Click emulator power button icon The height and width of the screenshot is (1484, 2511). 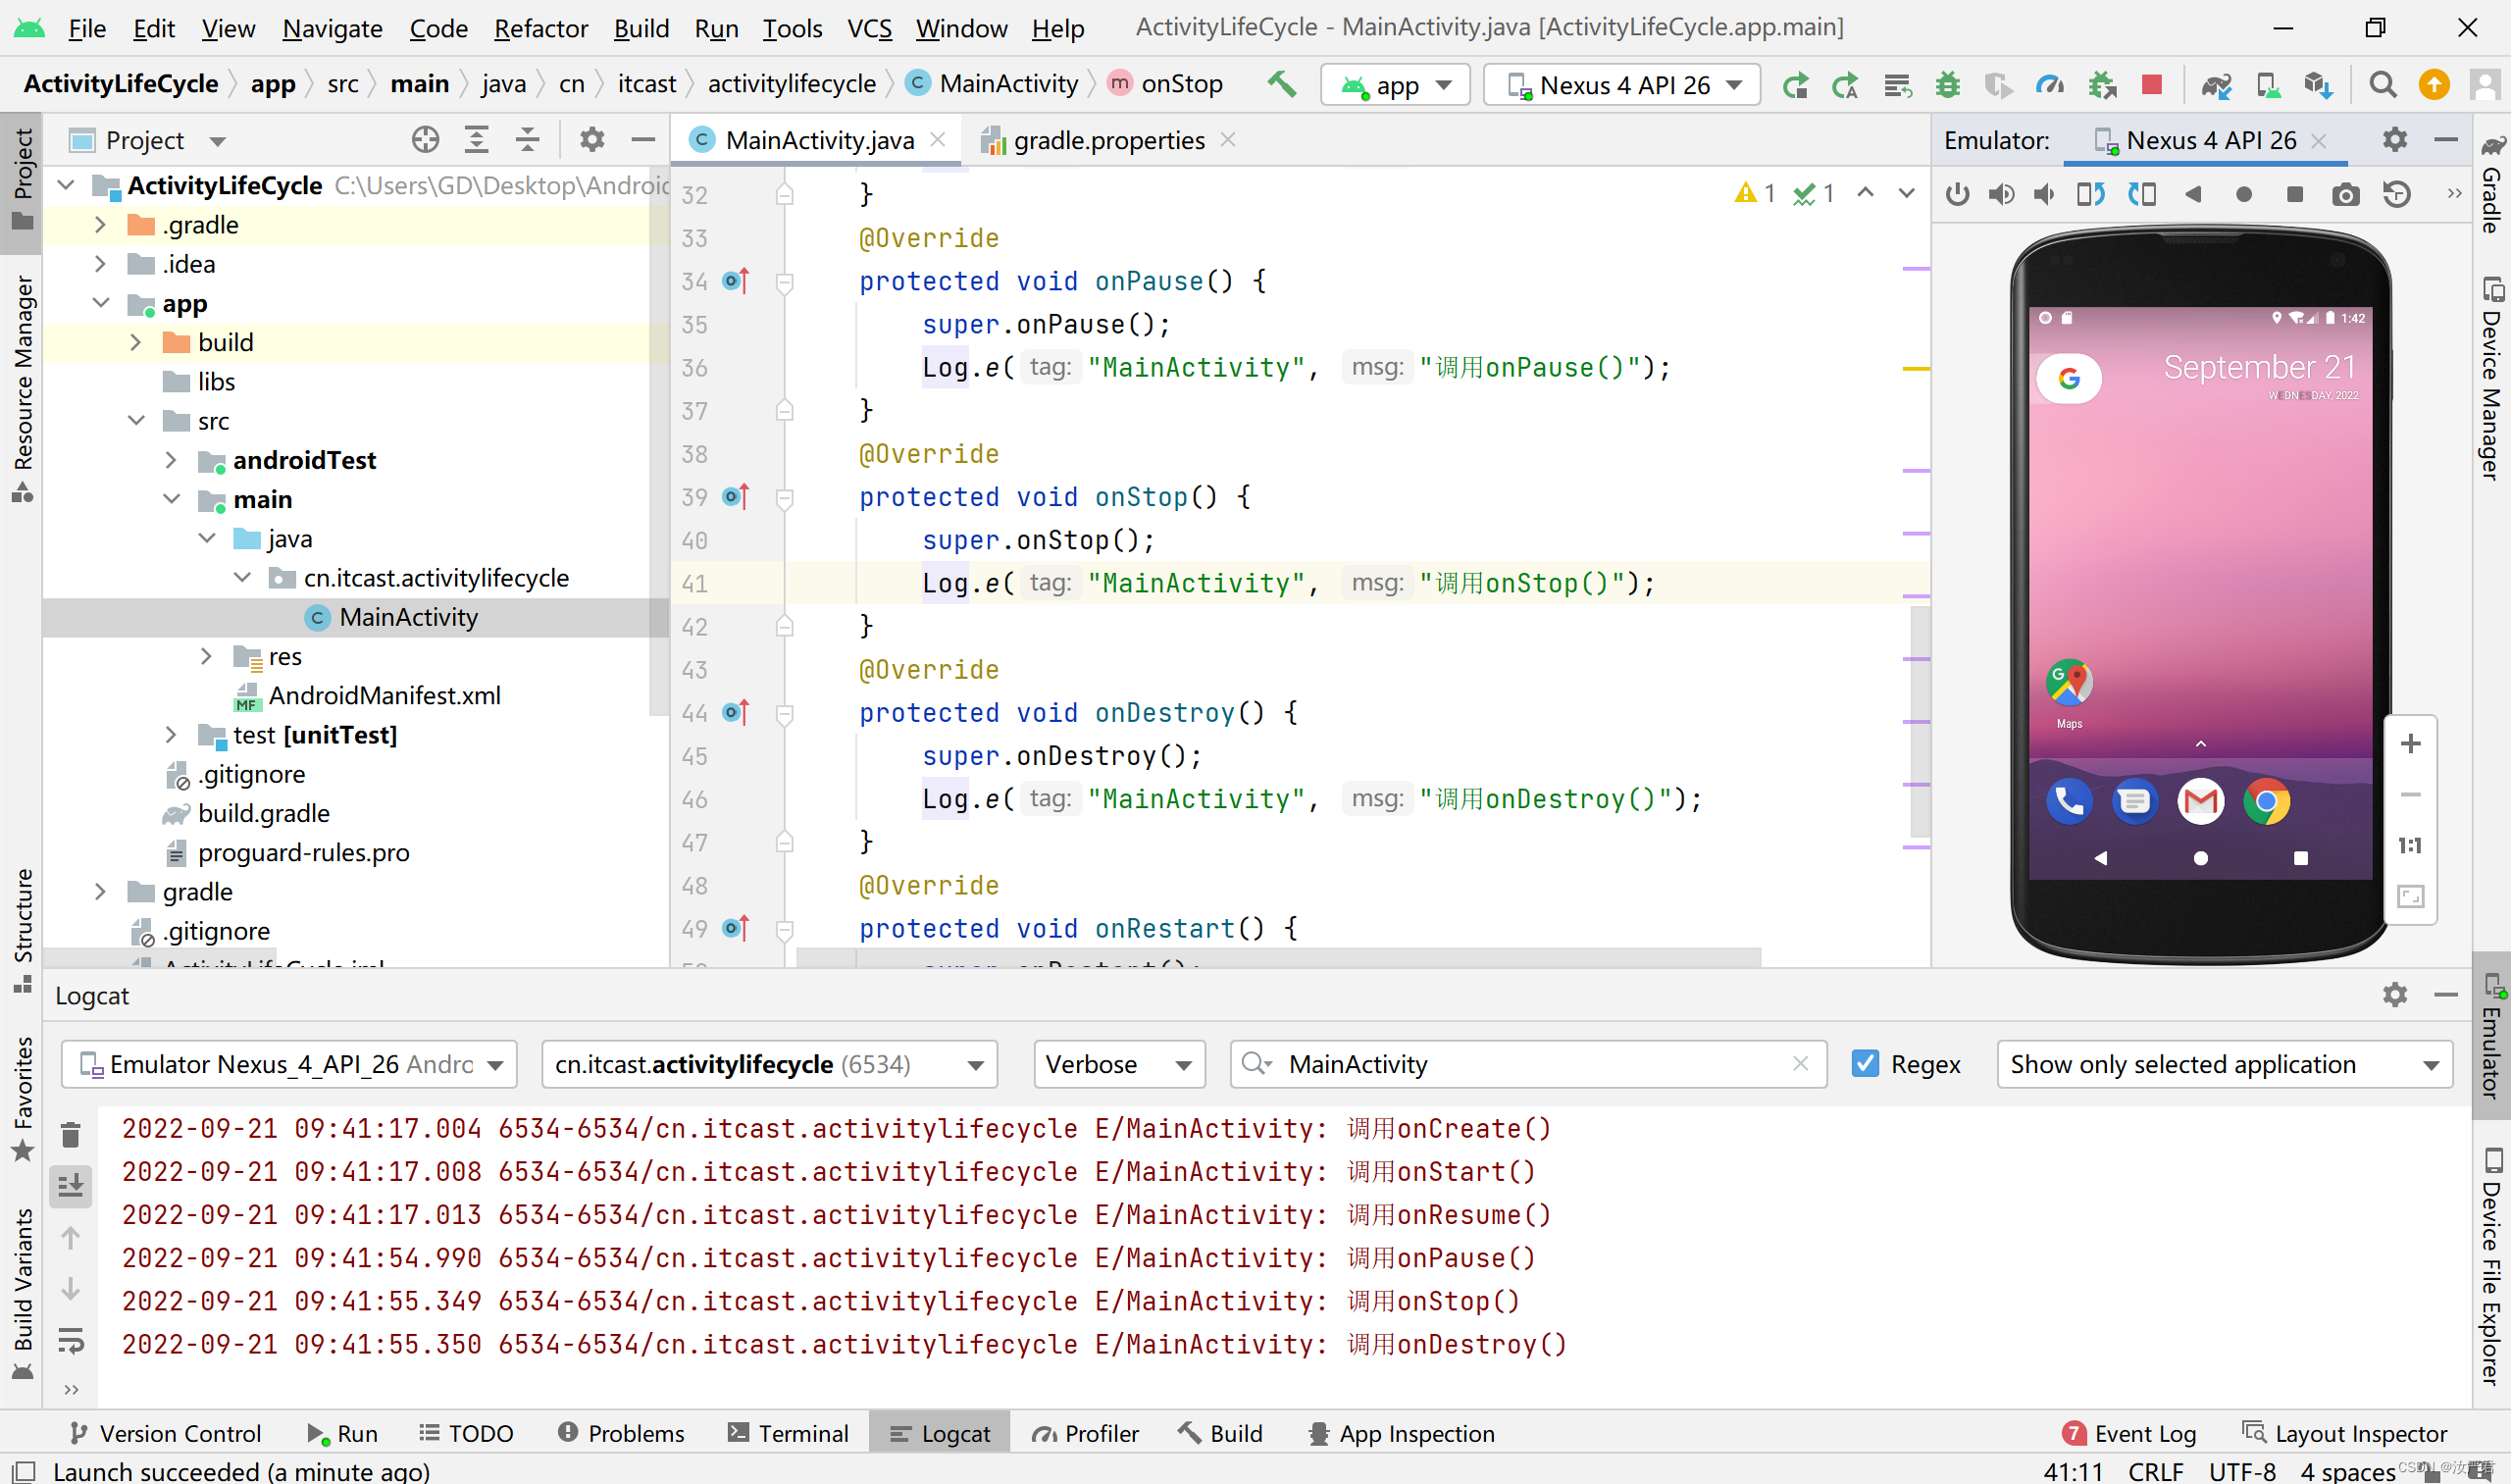(1957, 194)
